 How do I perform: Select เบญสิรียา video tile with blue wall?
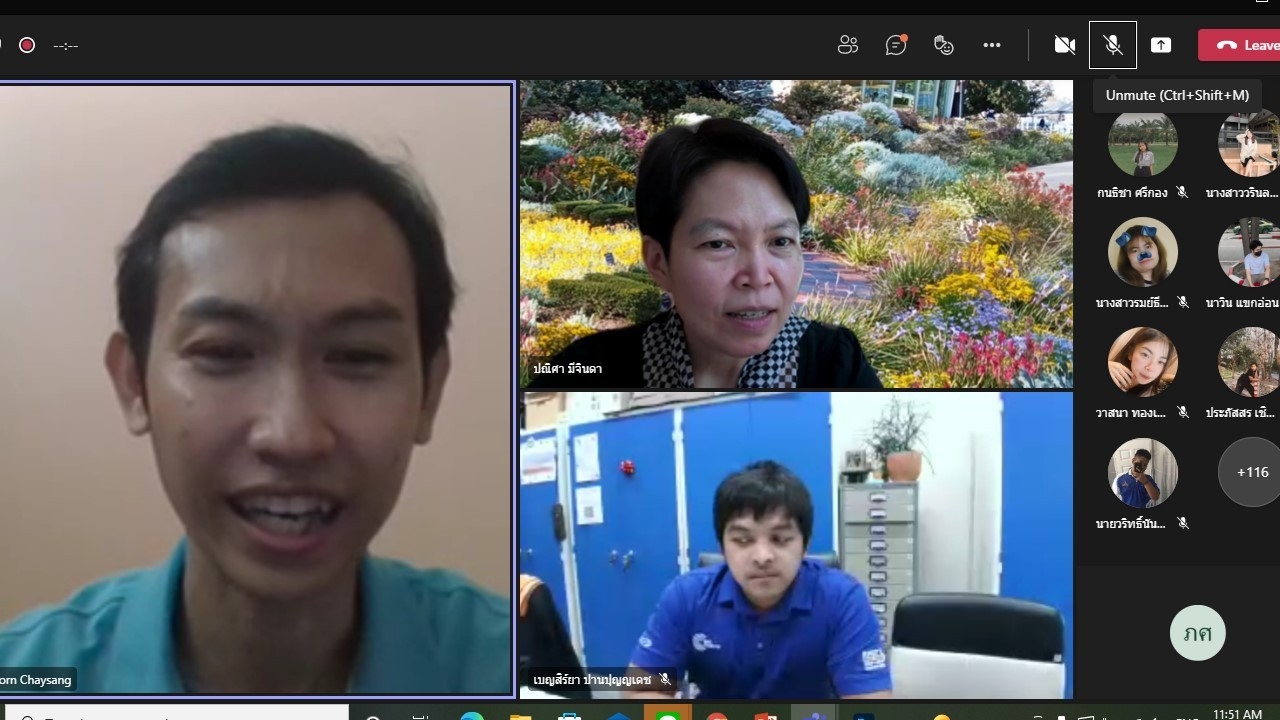pyautogui.click(x=796, y=545)
